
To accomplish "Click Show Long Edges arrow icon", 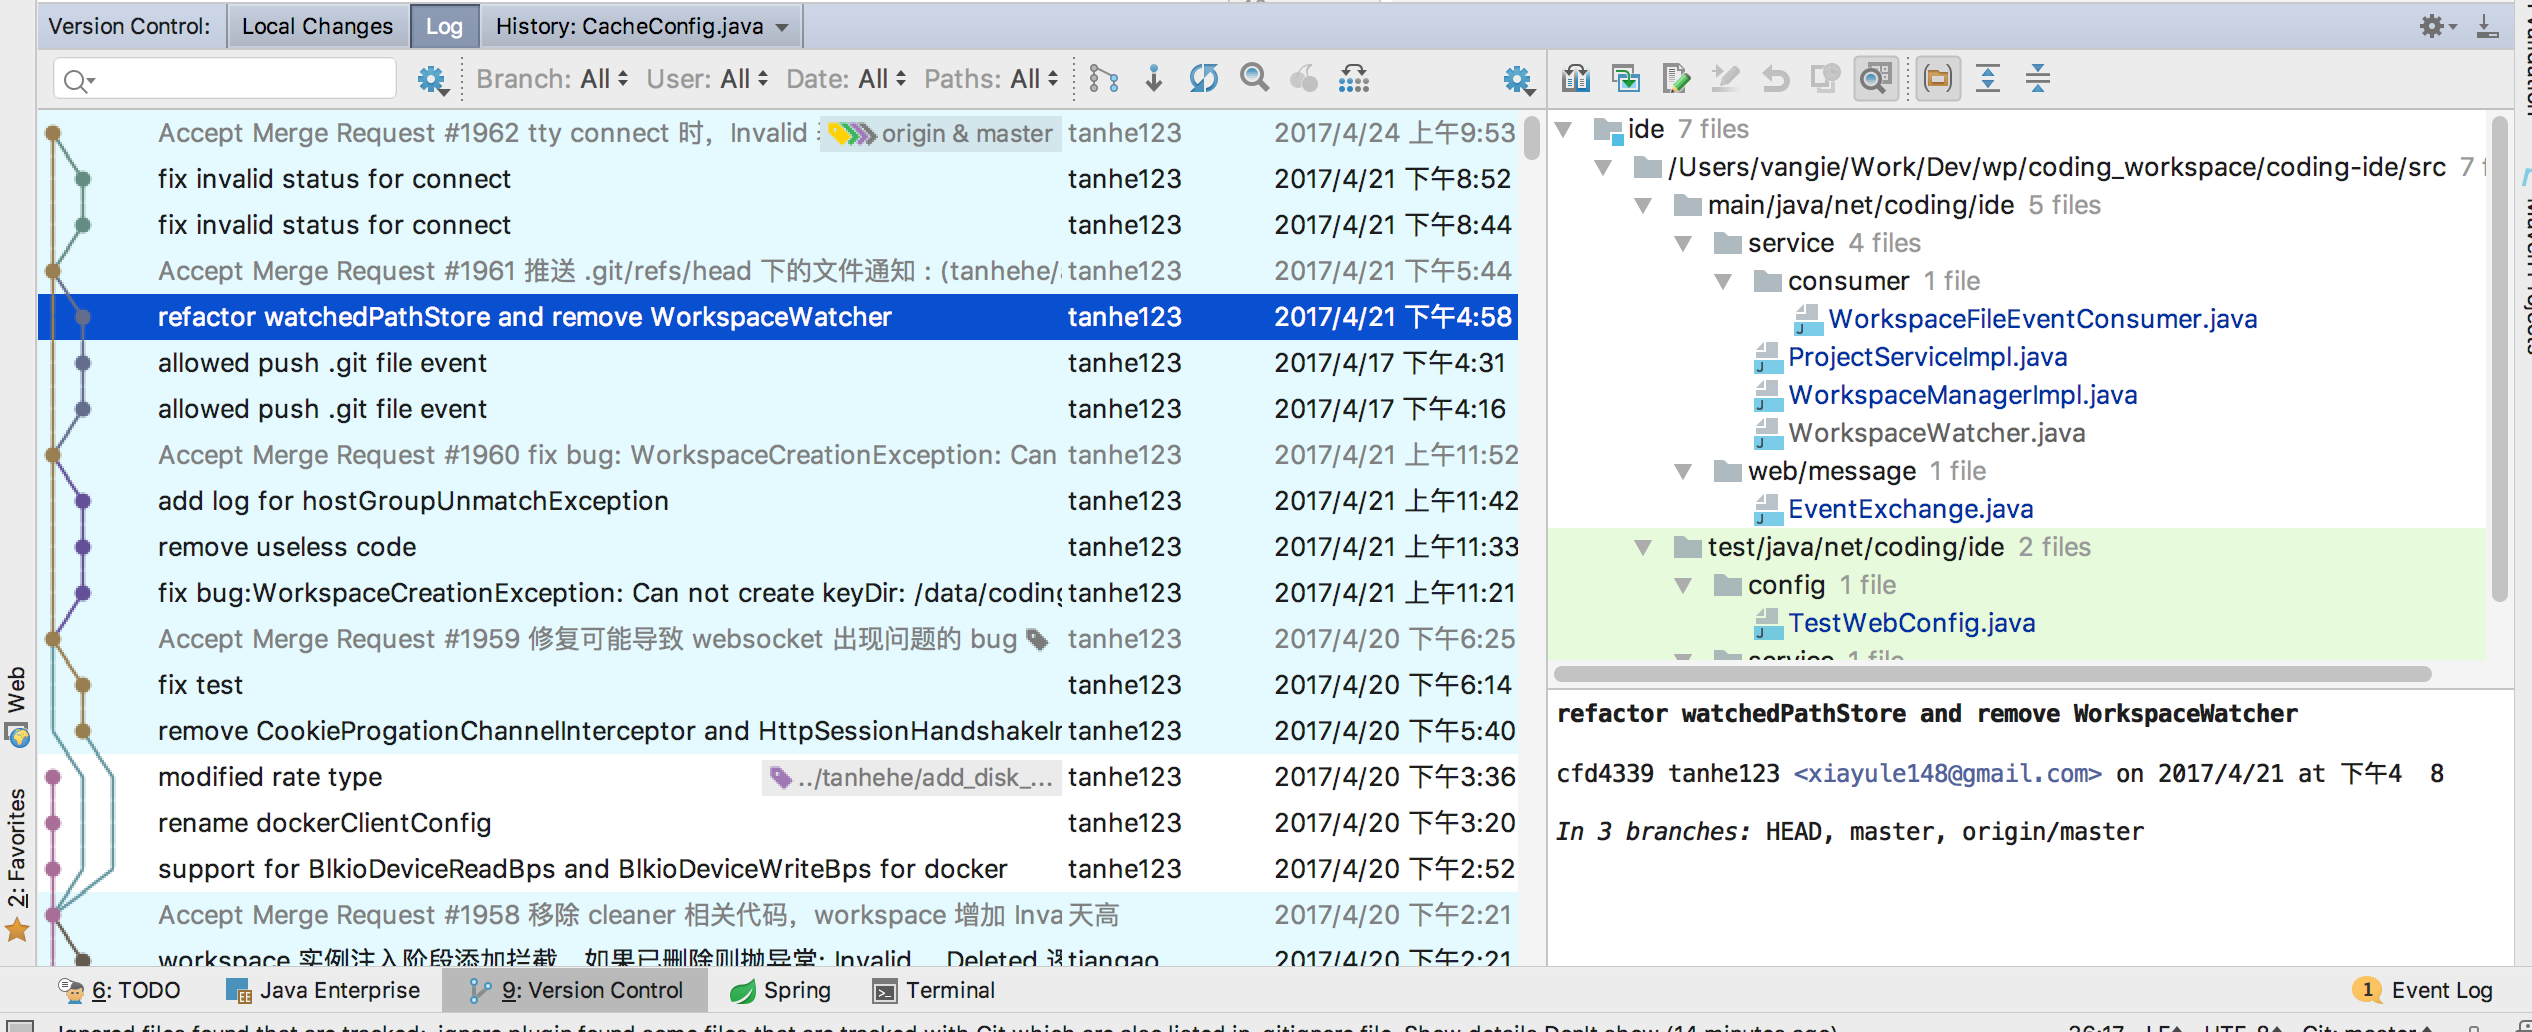I will tap(1154, 78).
